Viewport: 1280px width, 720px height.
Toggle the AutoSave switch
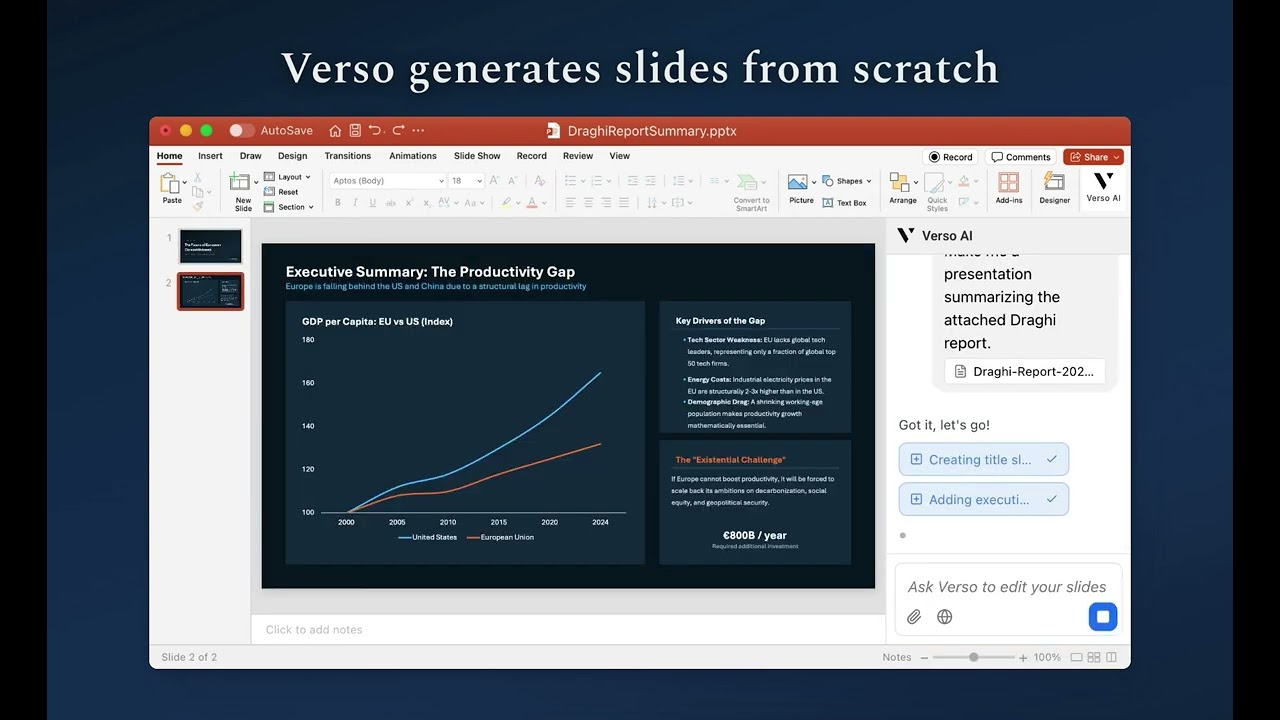pyautogui.click(x=241, y=130)
